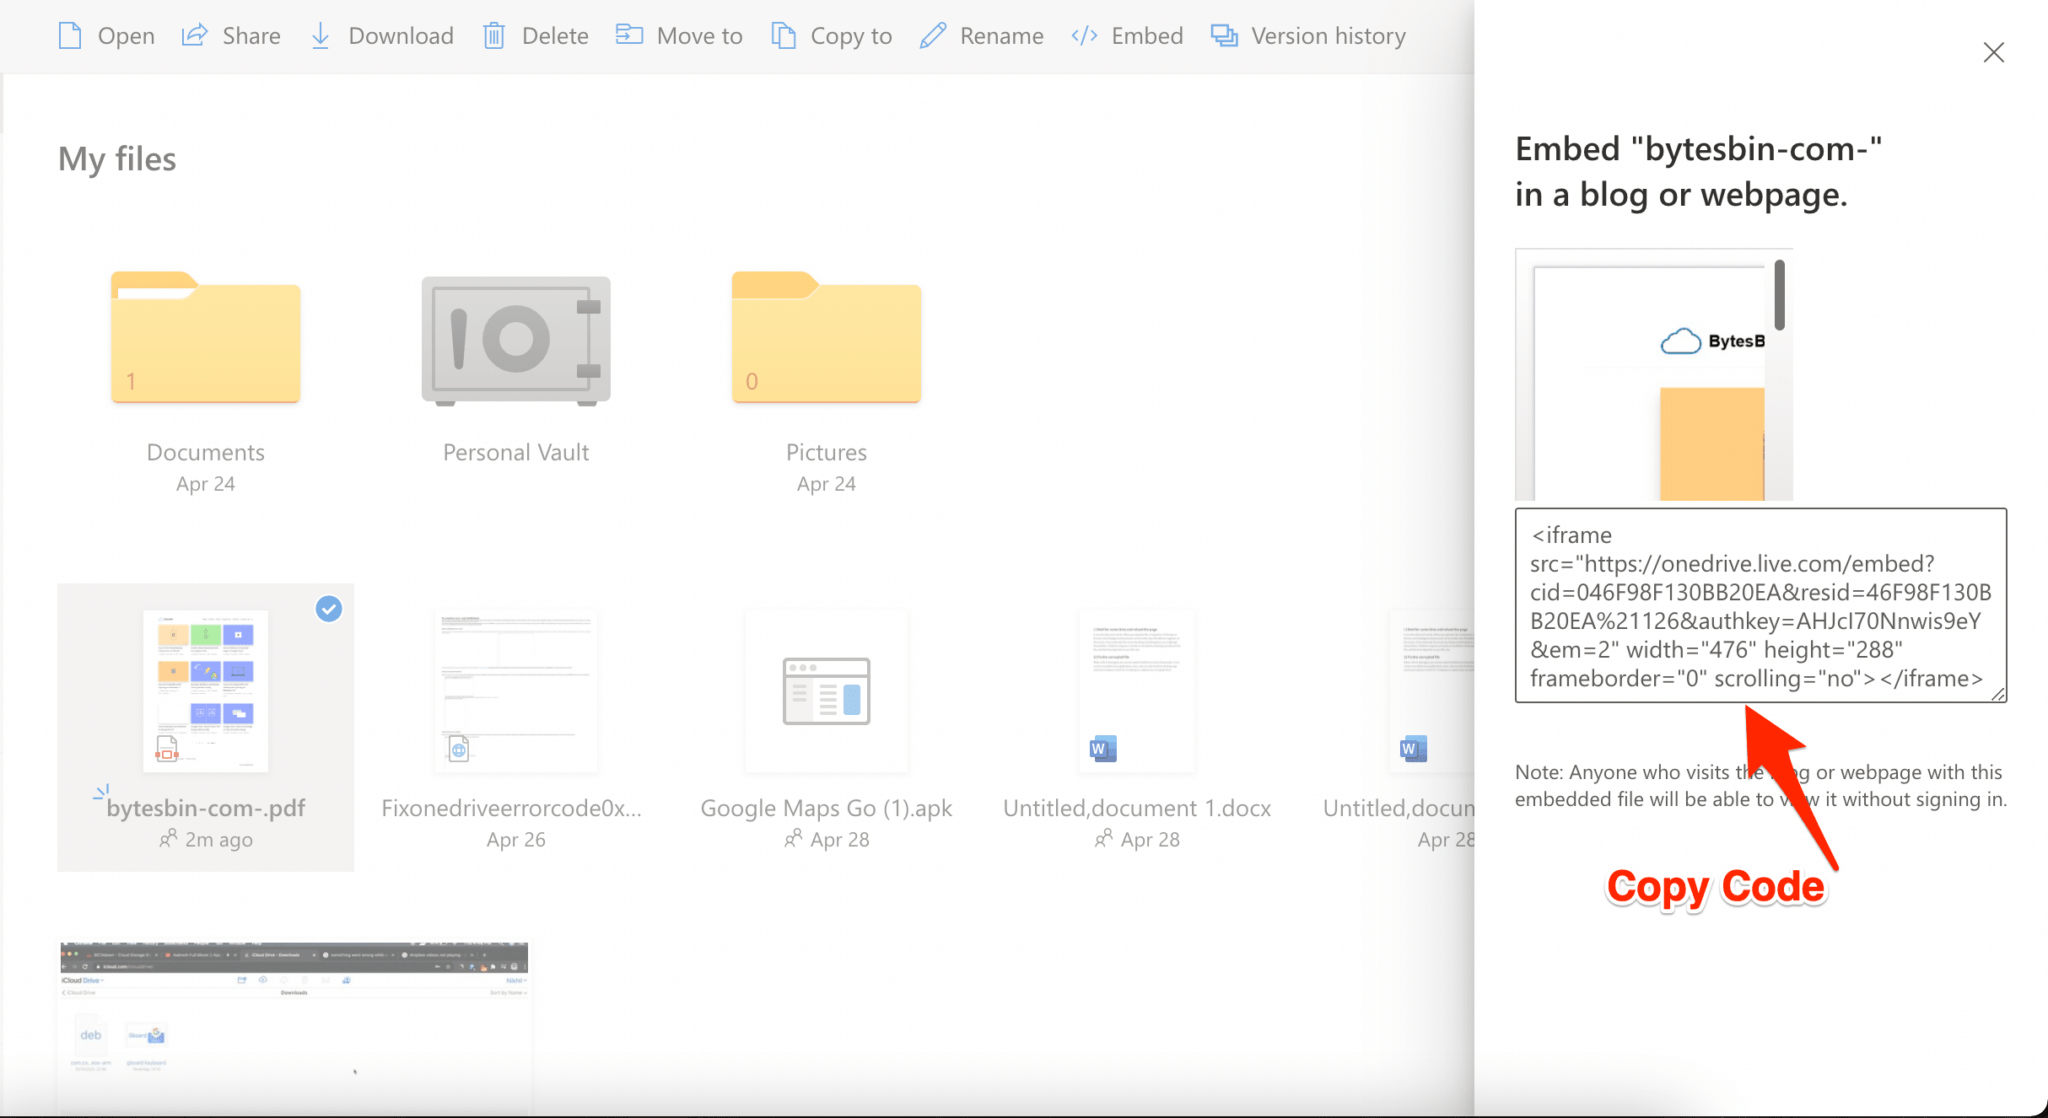Deselect bytesbin-com-.pdf via its checkmark

(x=329, y=609)
